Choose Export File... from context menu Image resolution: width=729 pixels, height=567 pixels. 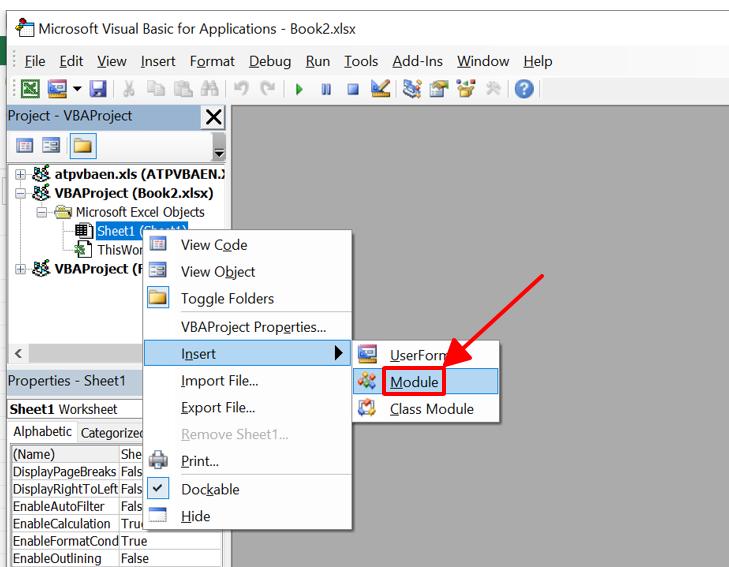[247, 408]
